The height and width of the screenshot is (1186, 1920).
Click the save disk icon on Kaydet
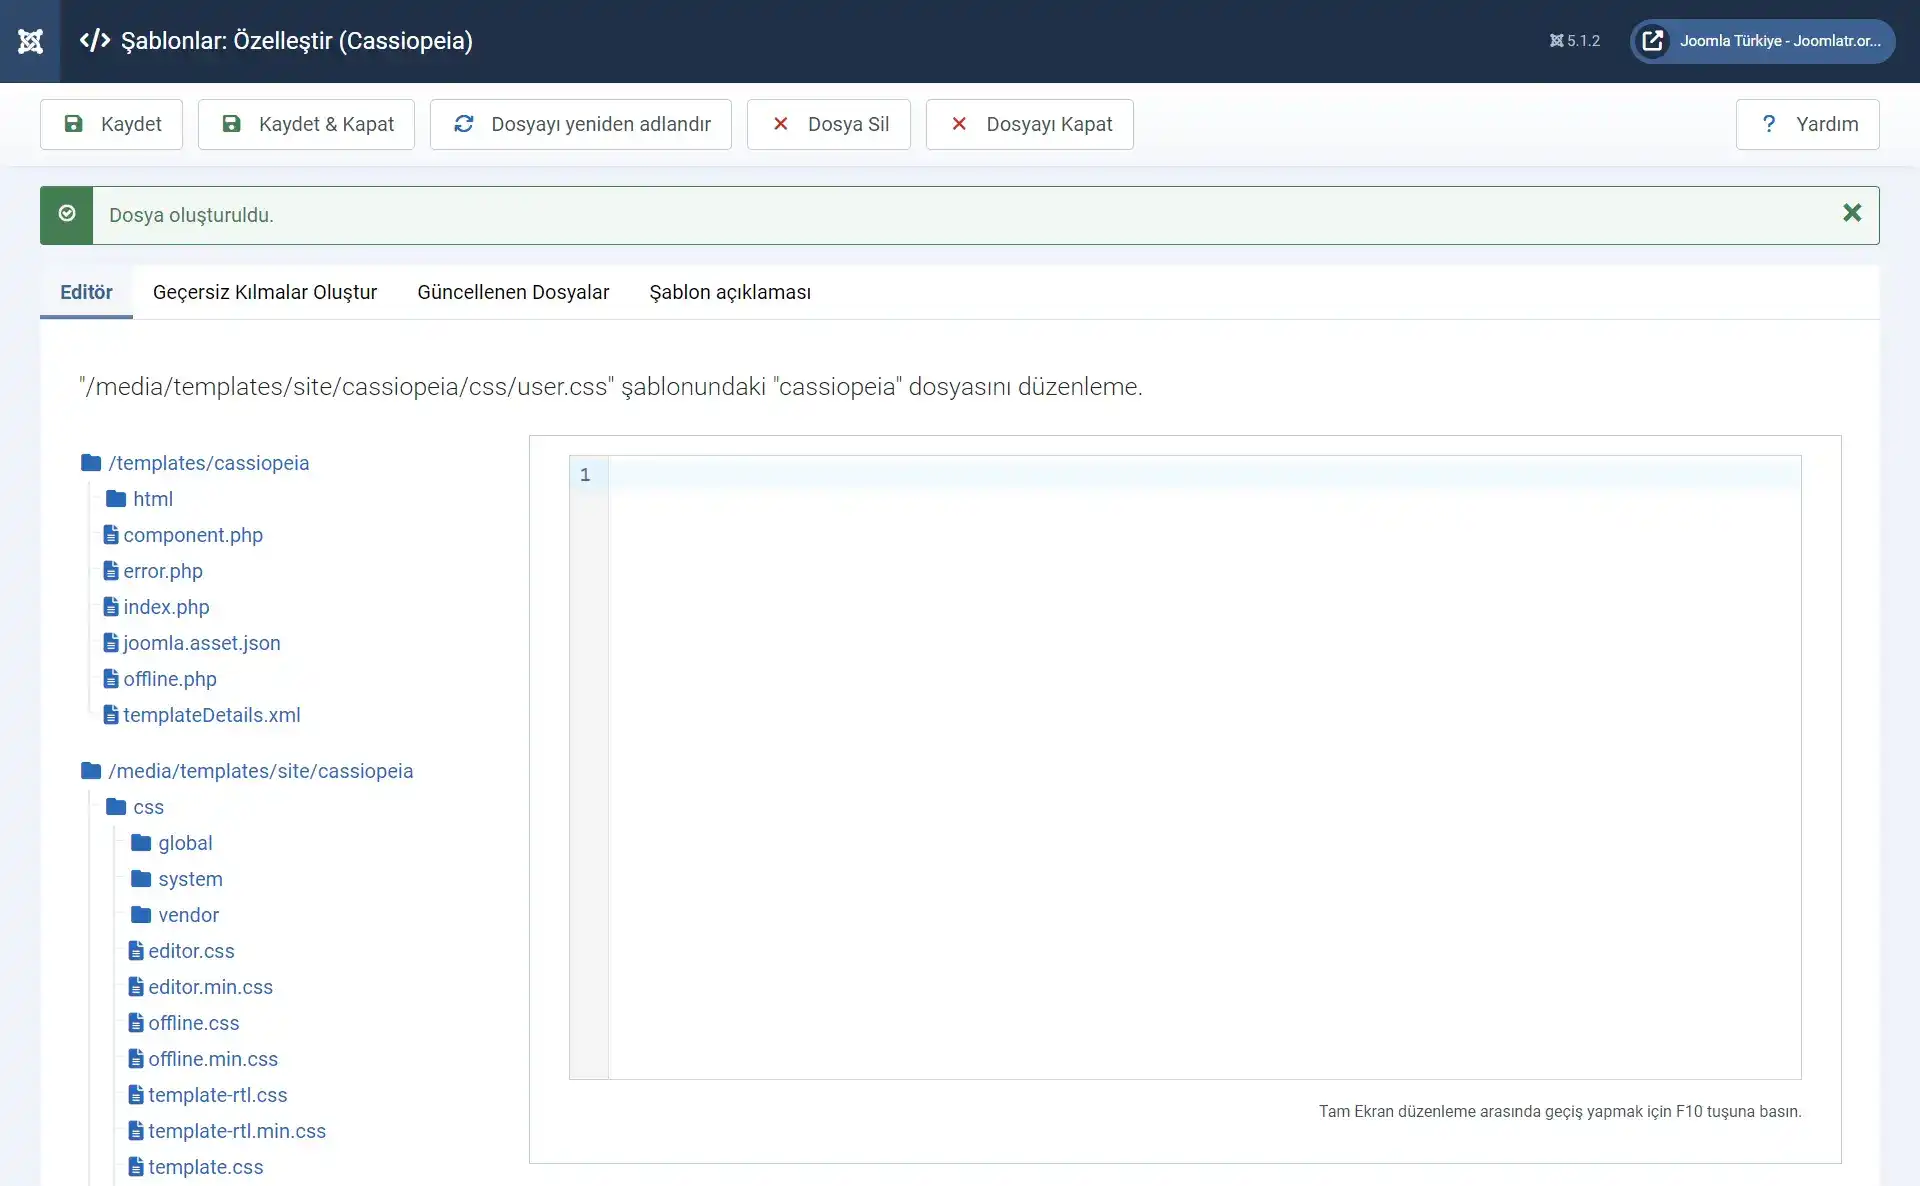click(x=73, y=123)
